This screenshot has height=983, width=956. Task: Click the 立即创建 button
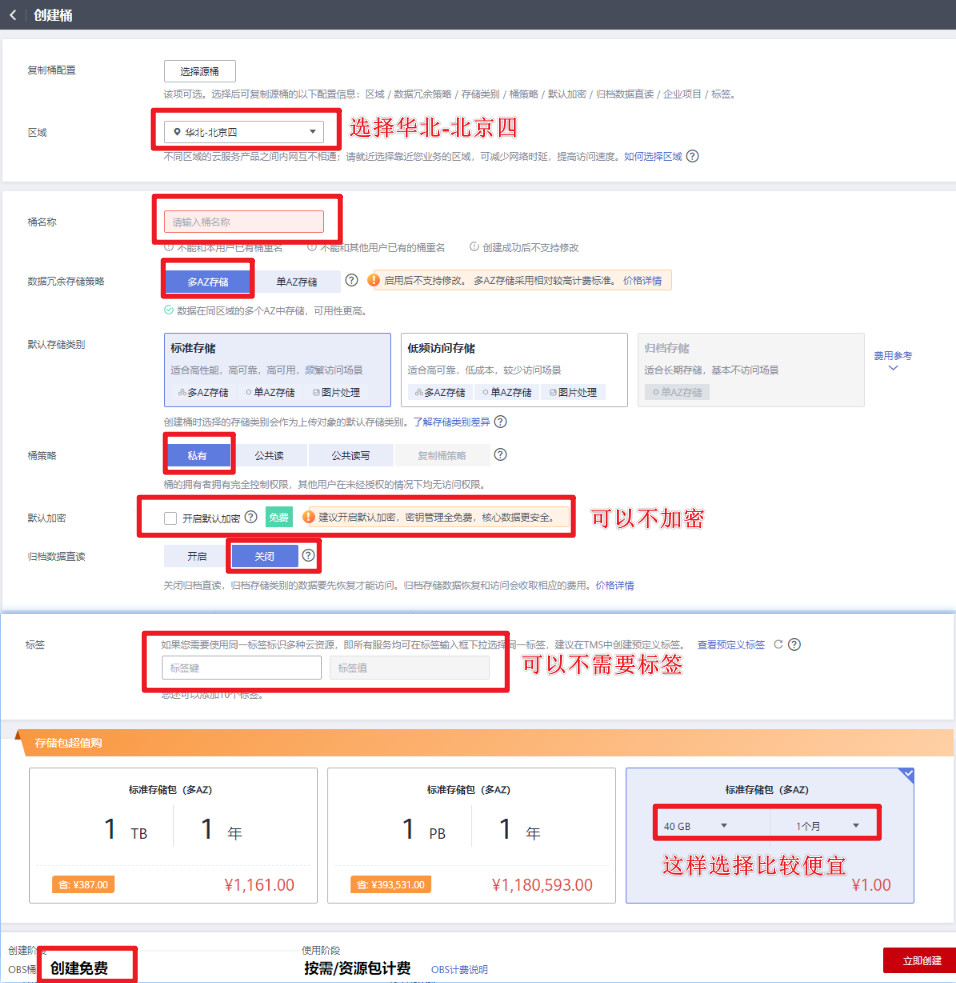[922, 960]
